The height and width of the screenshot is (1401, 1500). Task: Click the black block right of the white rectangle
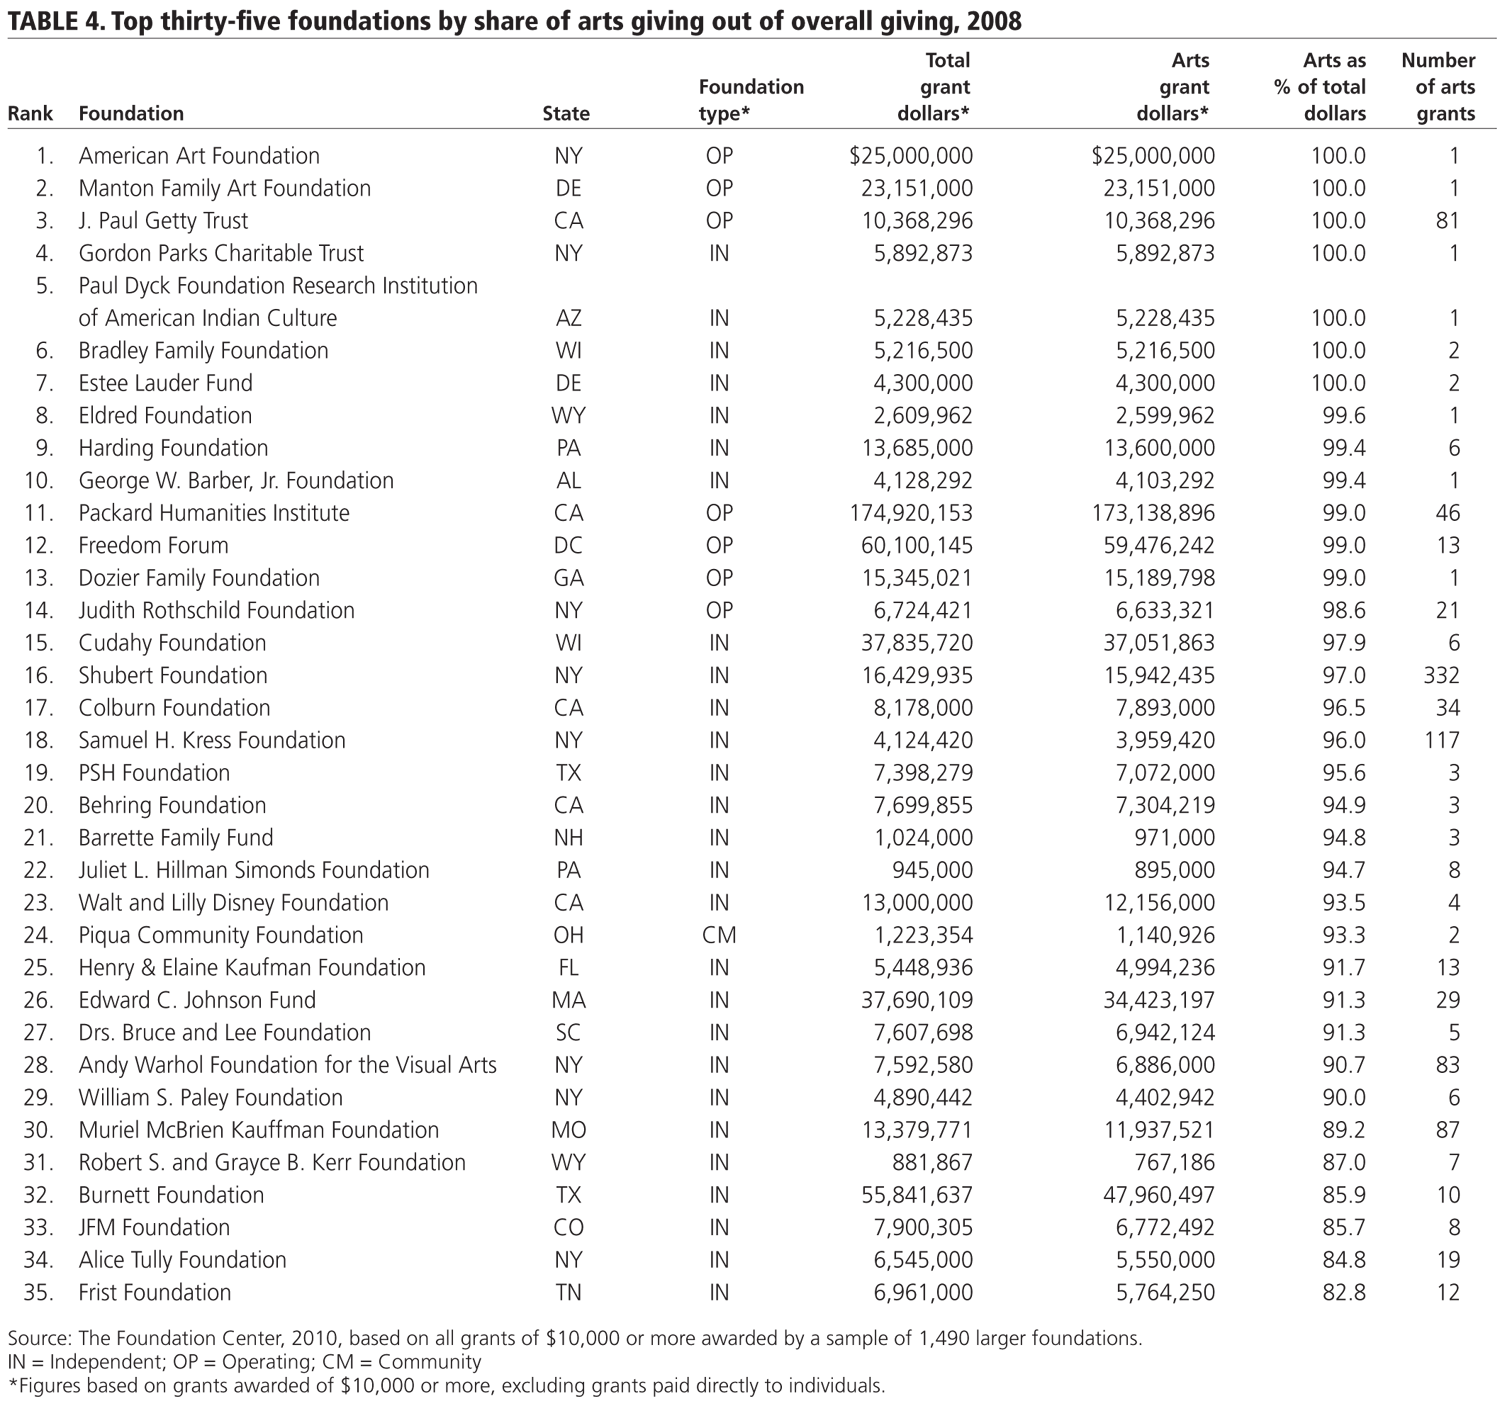pos(1282,915)
